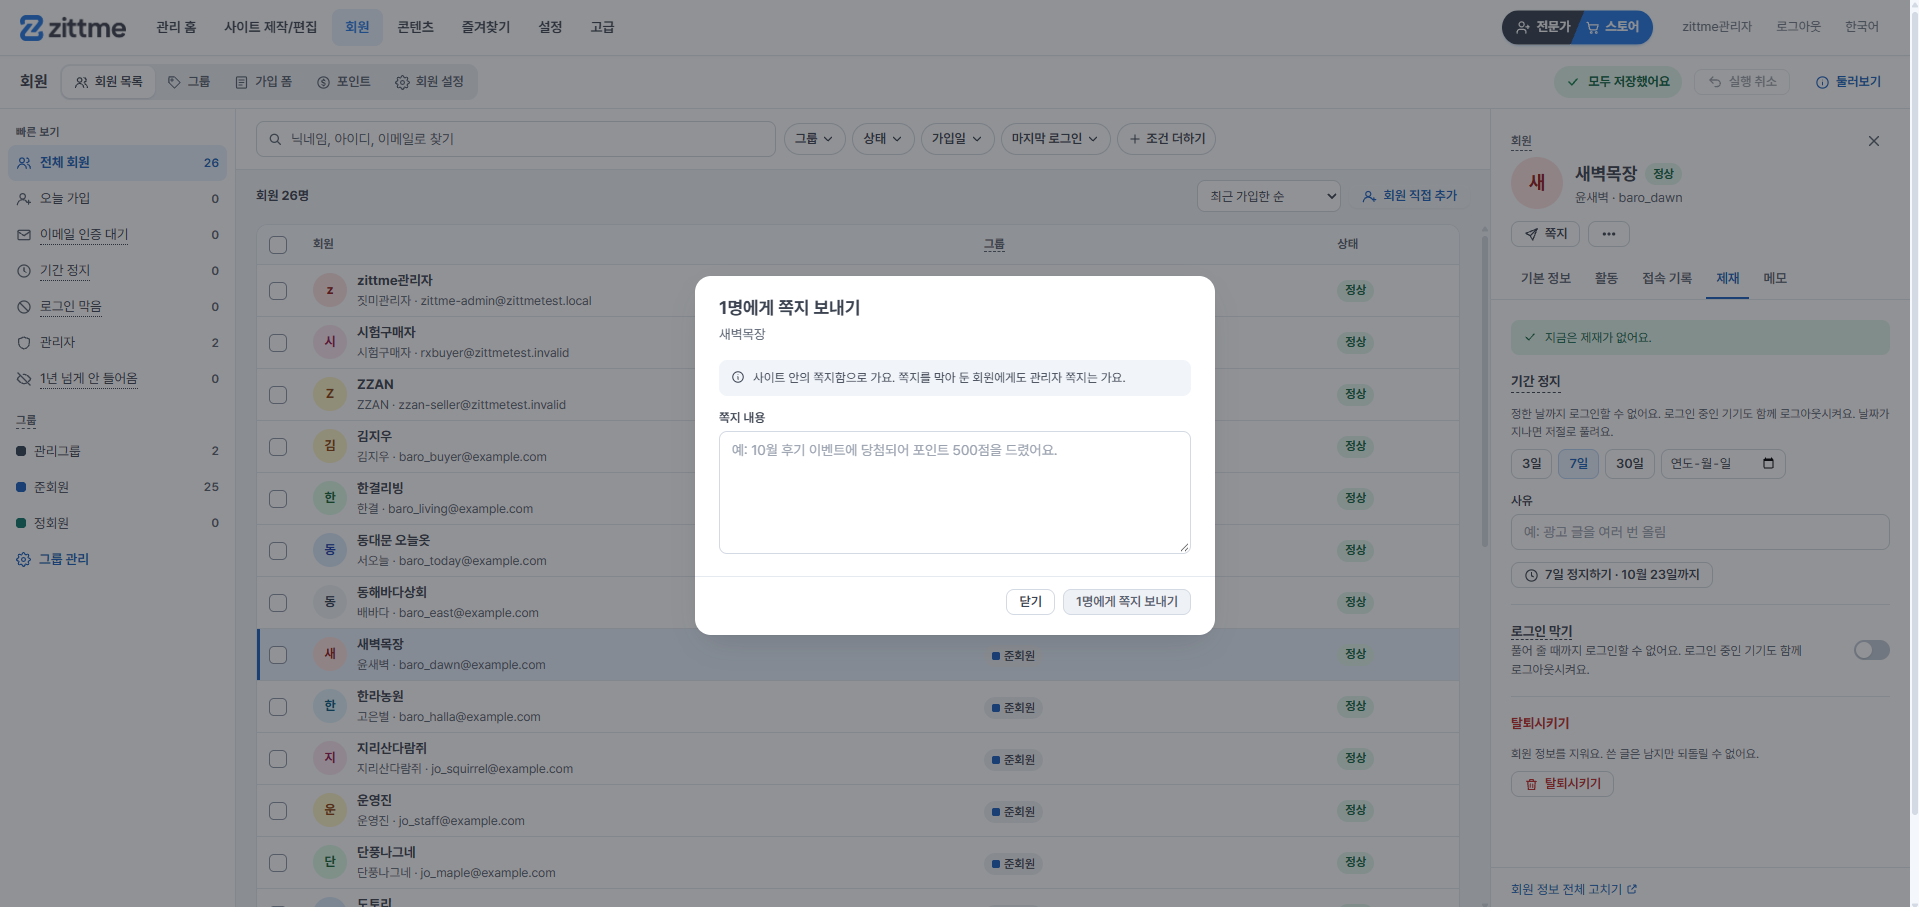The width and height of the screenshot is (1919, 907).
Task: Click the info icon in message notice
Action: pyautogui.click(x=738, y=378)
